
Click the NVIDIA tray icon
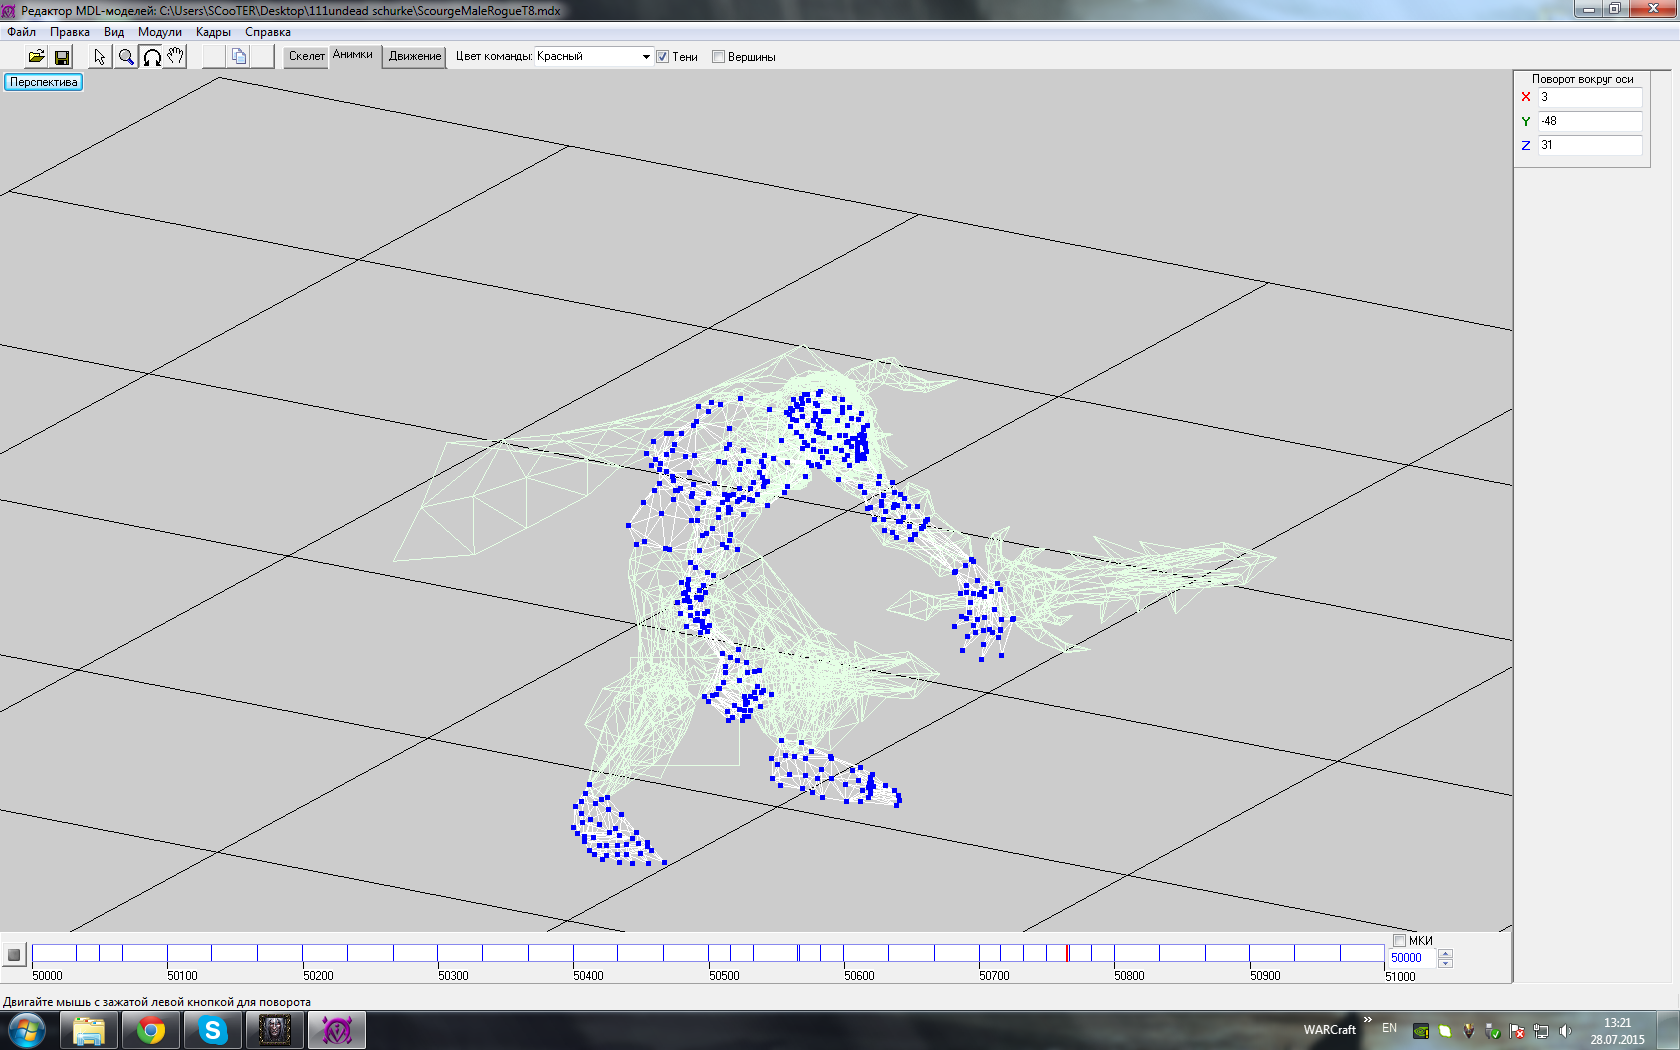pyautogui.click(x=1420, y=1031)
